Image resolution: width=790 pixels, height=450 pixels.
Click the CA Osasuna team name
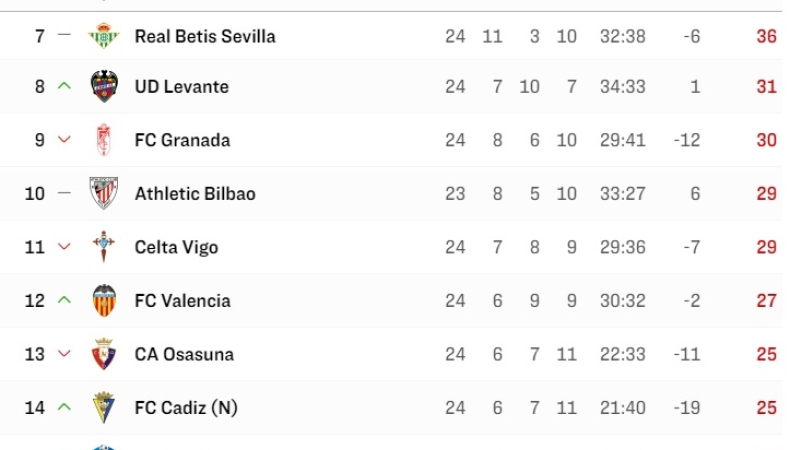[184, 354]
